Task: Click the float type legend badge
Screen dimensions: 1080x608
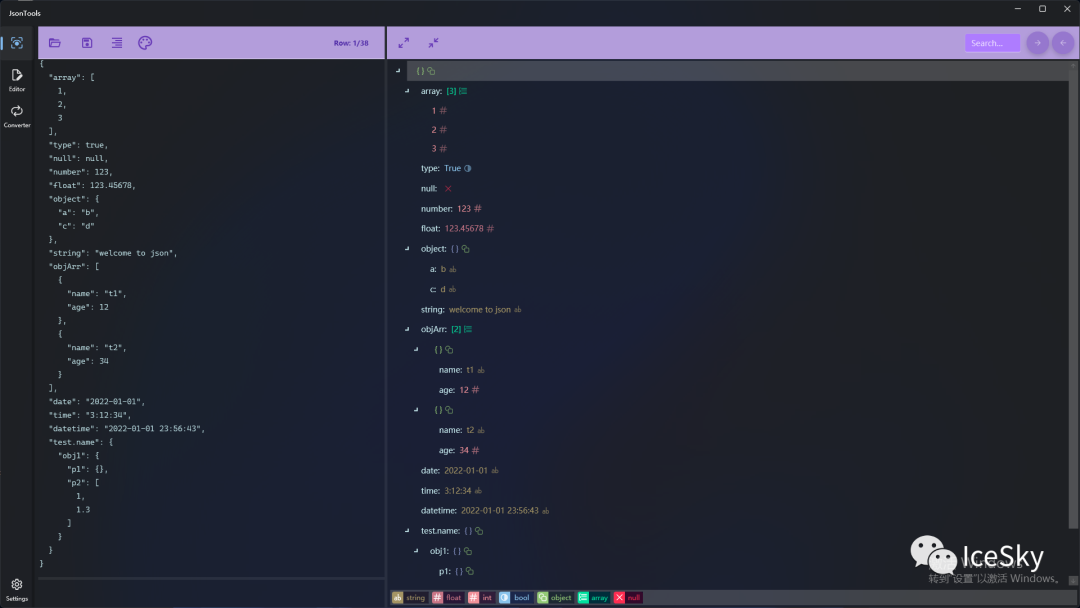Action: [x=447, y=598]
